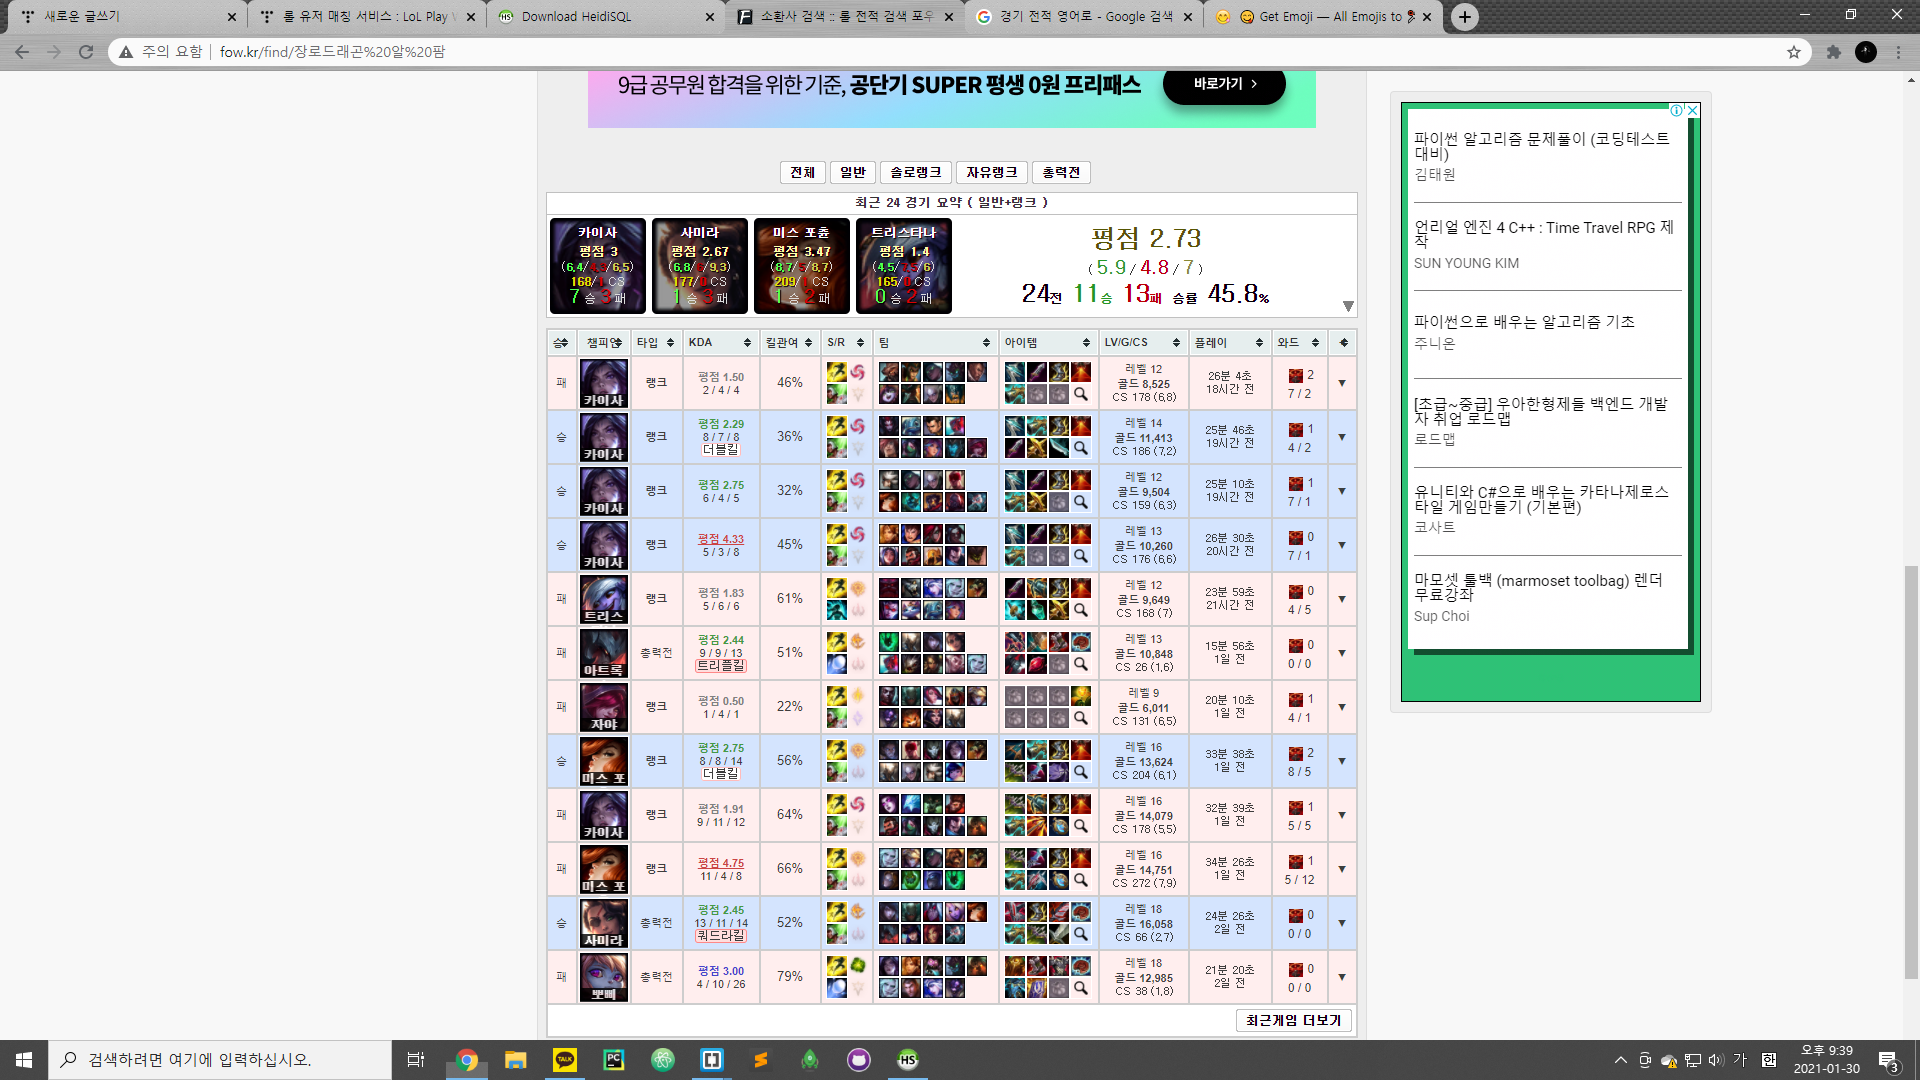Expand details of the Aatrox match row
Viewport: 1920px width, 1080px height.
pyautogui.click(x=1342, y=653)
